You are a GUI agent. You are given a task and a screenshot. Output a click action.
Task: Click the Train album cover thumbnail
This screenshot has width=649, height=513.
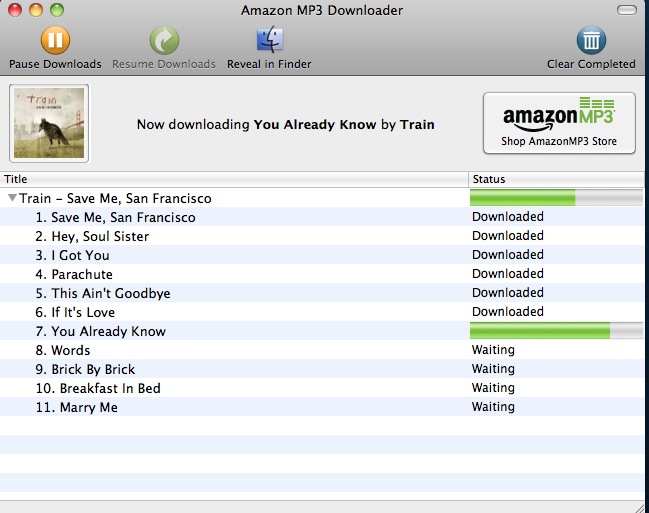point(49,123)
